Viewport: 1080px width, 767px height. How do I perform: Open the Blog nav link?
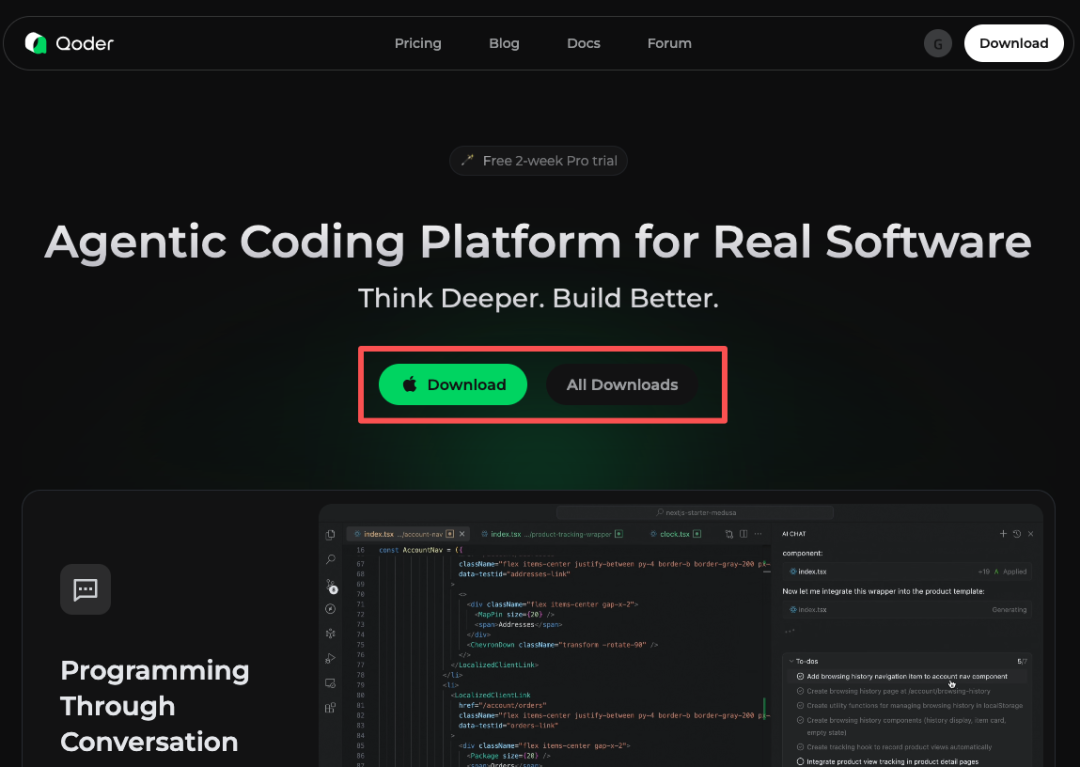click(x=504, y=43)
